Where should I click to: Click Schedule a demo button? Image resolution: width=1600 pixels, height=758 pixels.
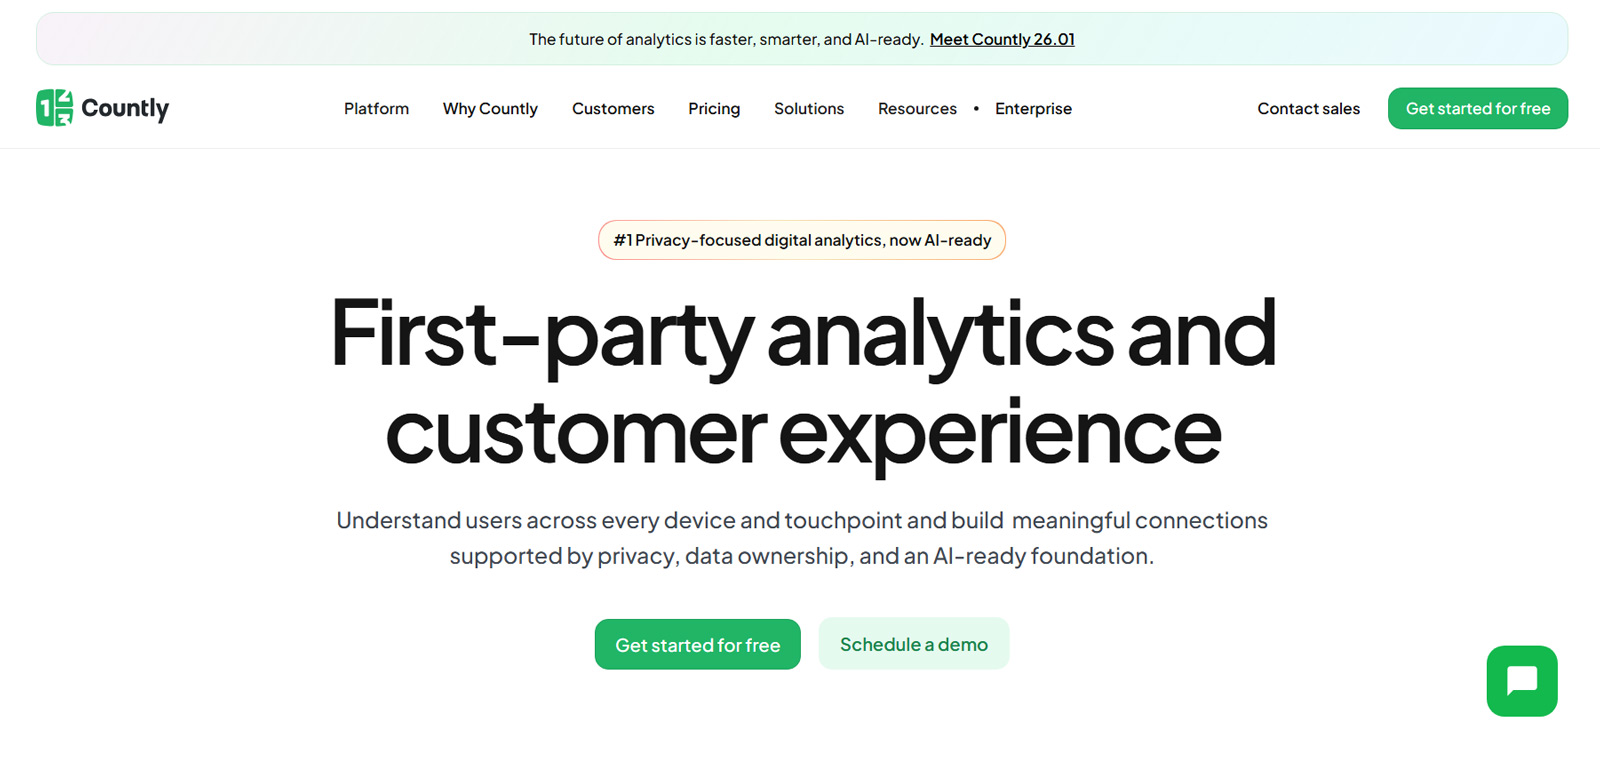pos(913,644)
